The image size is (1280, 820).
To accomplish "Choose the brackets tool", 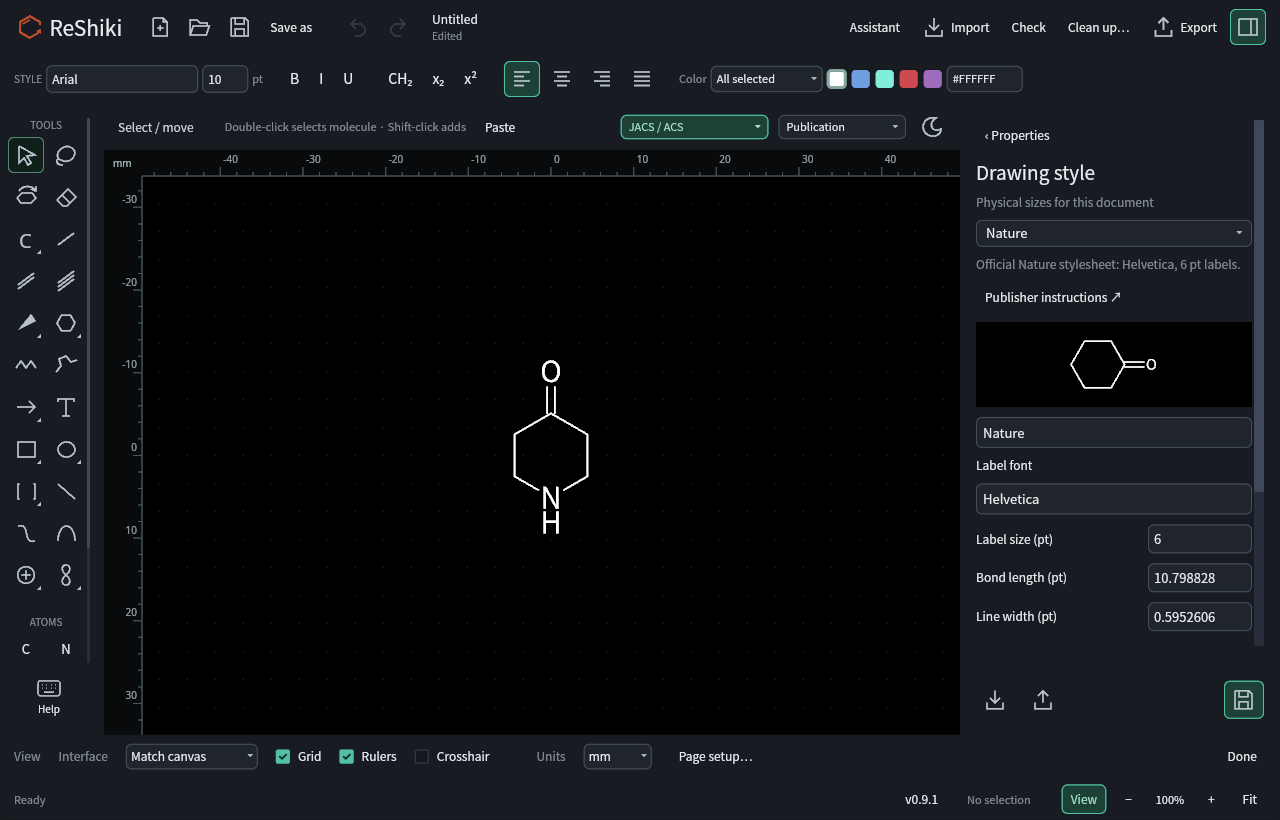I will (26, 491).
